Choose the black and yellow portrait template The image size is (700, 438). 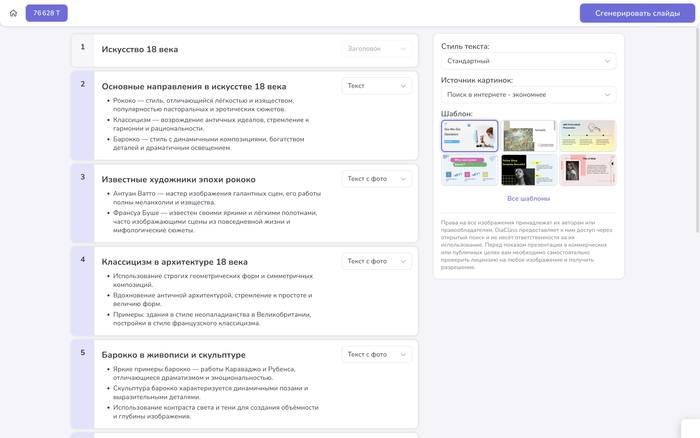(529, 170)
